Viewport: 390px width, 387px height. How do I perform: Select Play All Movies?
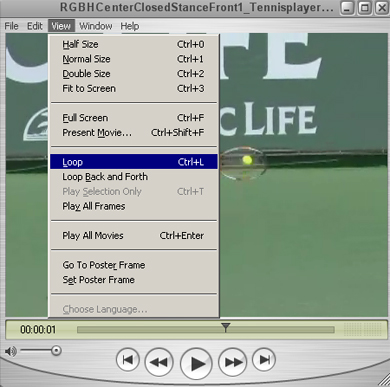click(x=134, y=236)
